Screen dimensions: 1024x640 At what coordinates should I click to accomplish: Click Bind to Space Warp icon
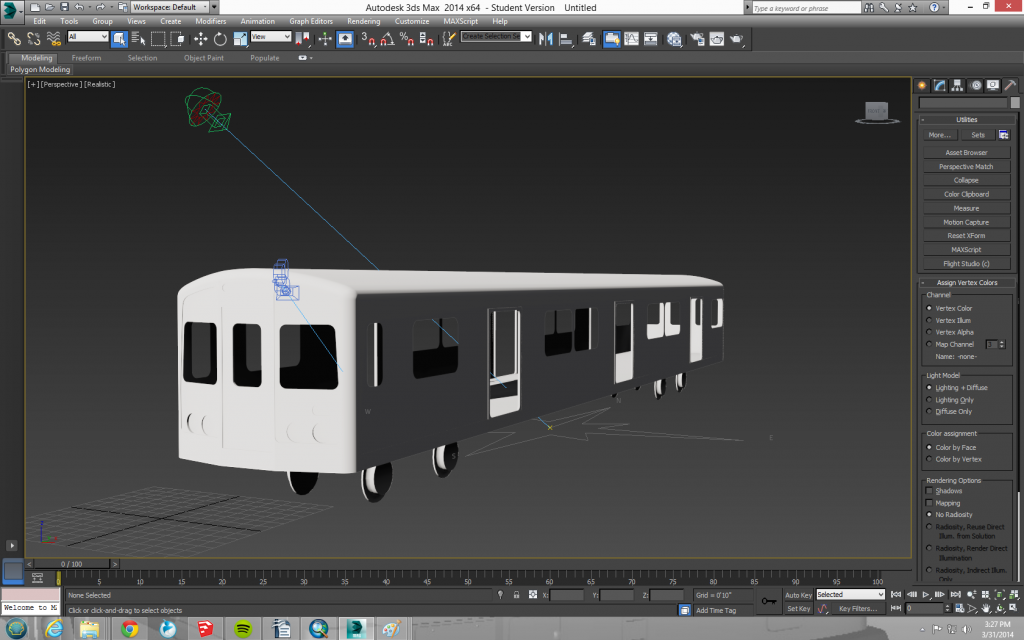click(x=54, y=39)
